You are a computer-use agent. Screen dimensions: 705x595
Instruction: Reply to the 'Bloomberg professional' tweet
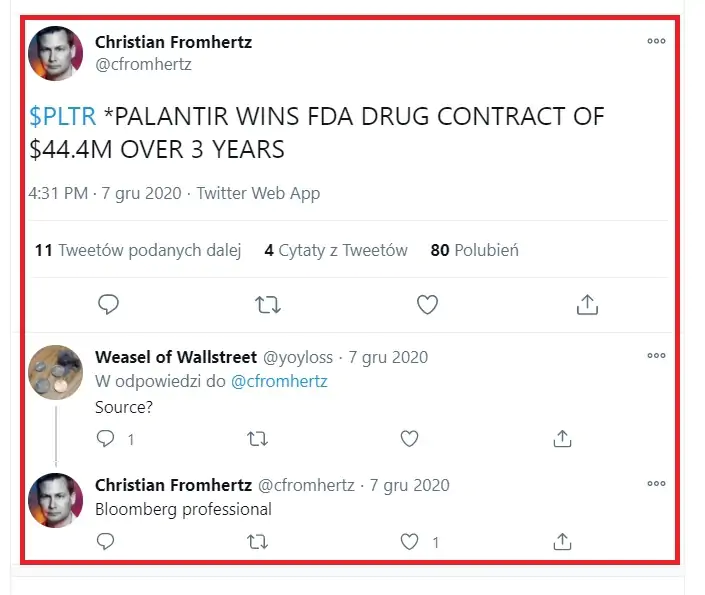click(106, 542)
